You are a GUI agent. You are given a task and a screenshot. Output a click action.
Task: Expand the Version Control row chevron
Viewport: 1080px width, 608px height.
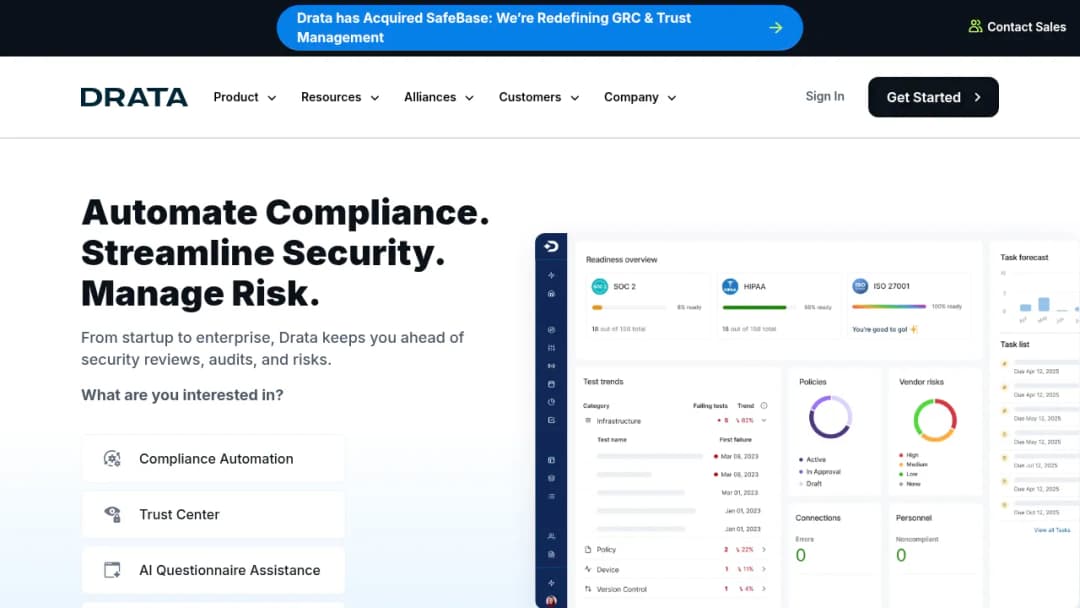point(764,589)
